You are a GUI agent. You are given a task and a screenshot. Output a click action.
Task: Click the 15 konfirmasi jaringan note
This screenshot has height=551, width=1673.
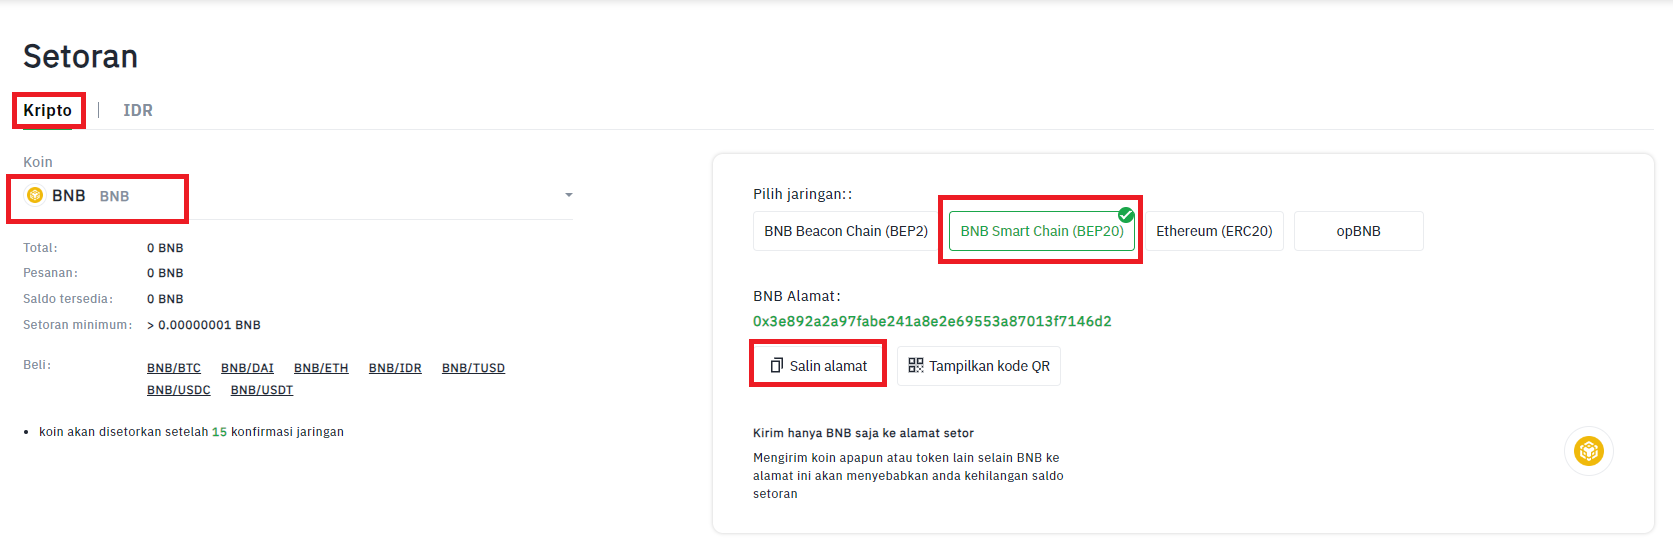coord(191,432)
